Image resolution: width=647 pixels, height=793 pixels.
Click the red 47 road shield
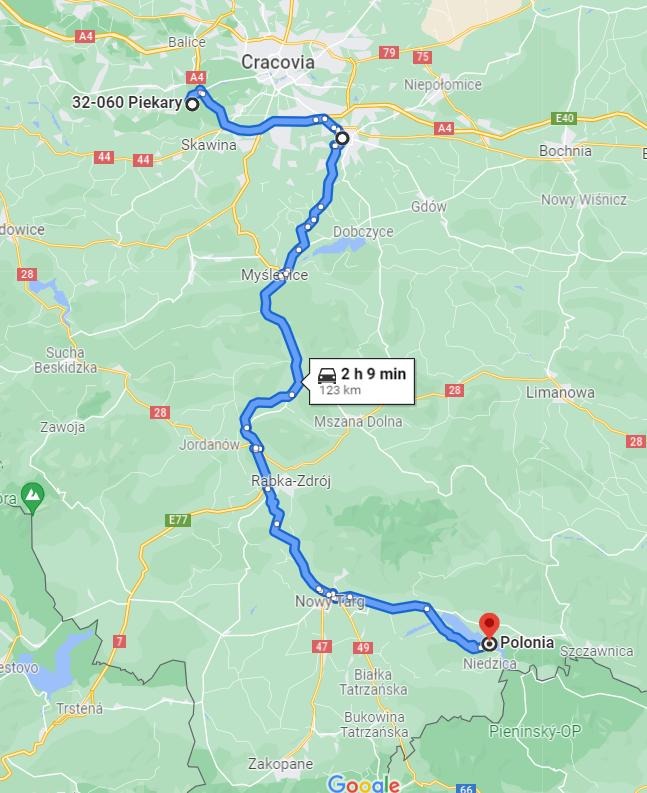[322, 646]
